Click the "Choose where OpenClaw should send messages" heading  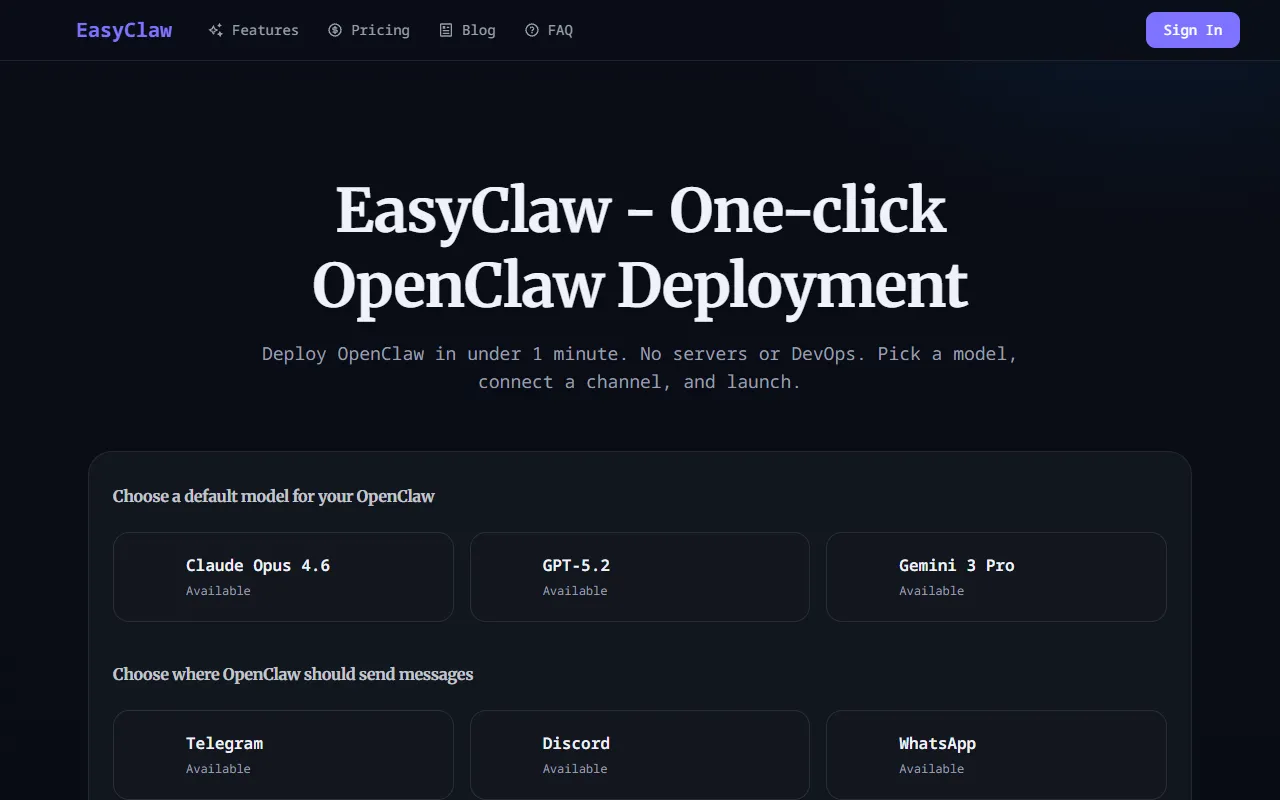(293, 674)
